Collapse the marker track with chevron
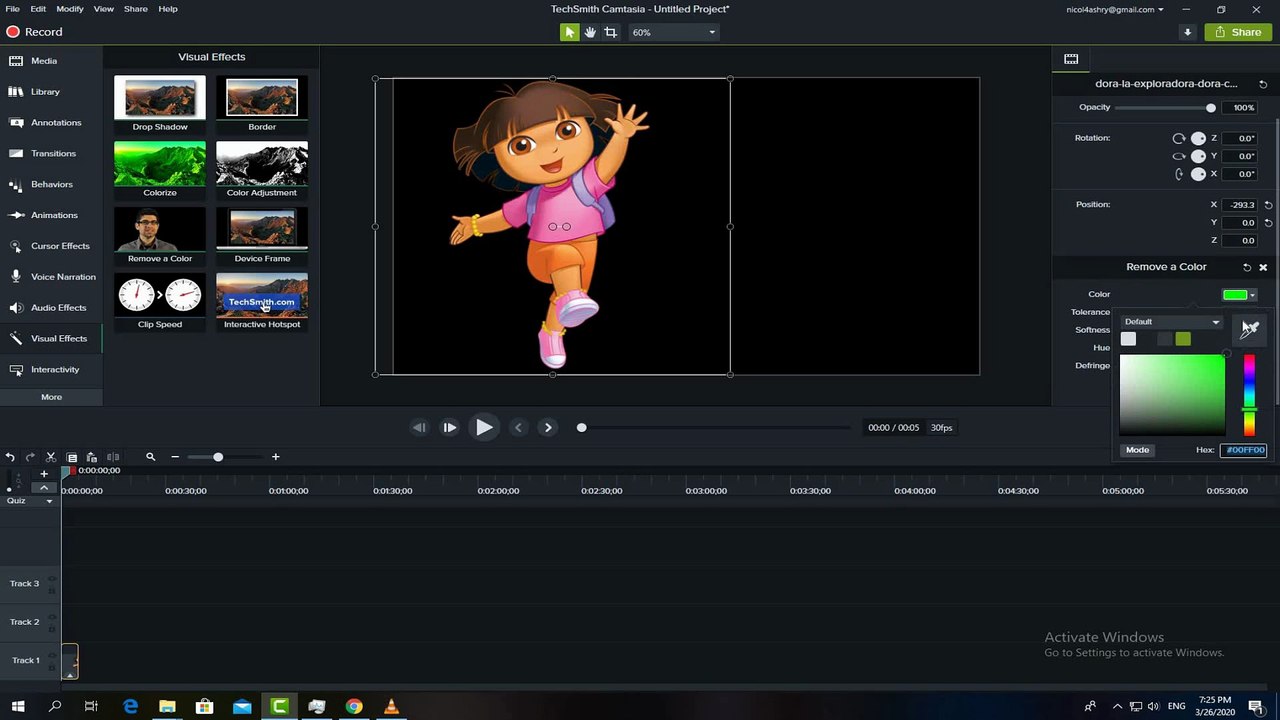The height and width of the screenshot is (720, 1280). tap(44, 487)
